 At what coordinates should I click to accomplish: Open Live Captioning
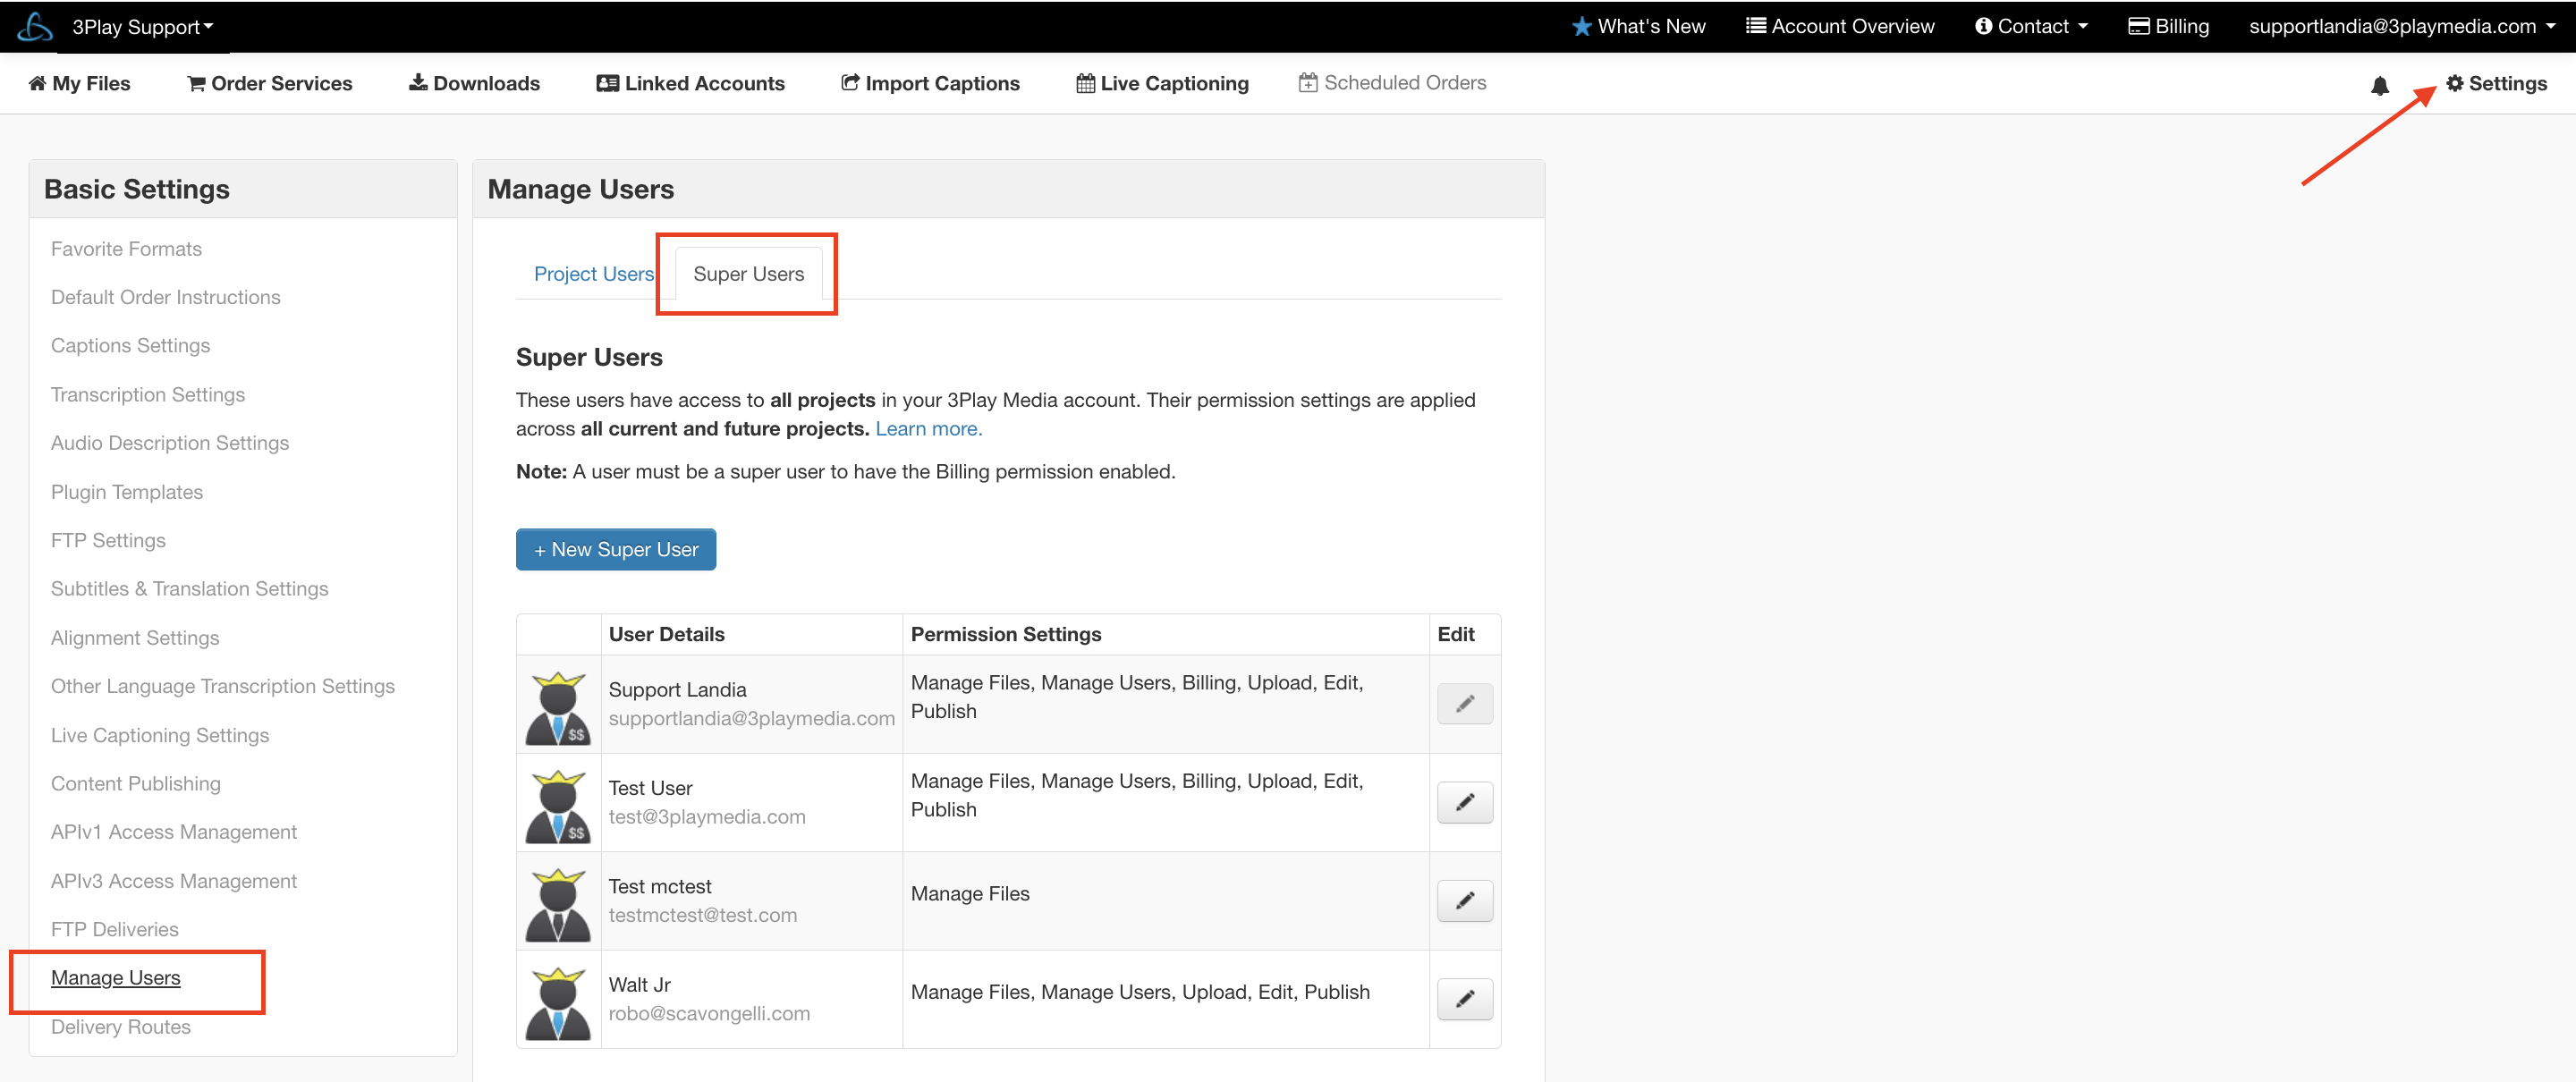(1162, 83)
